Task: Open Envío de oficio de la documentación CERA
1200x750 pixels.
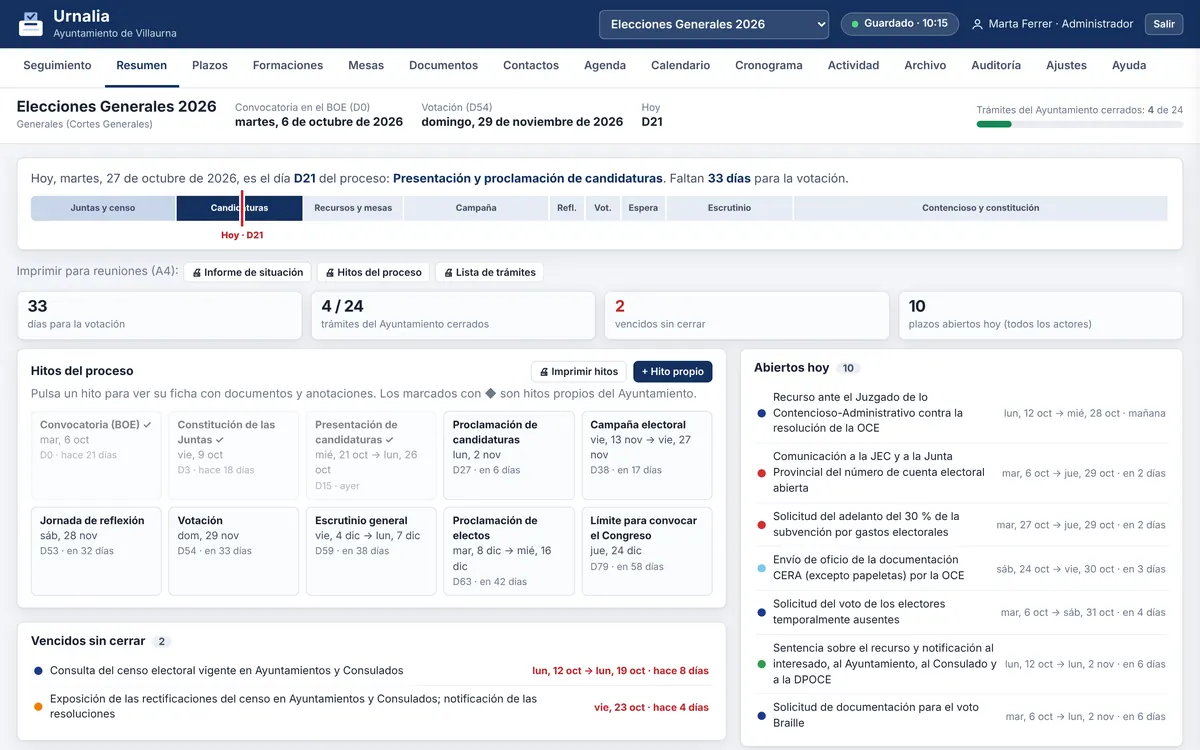Action: (x=961, y=568)
